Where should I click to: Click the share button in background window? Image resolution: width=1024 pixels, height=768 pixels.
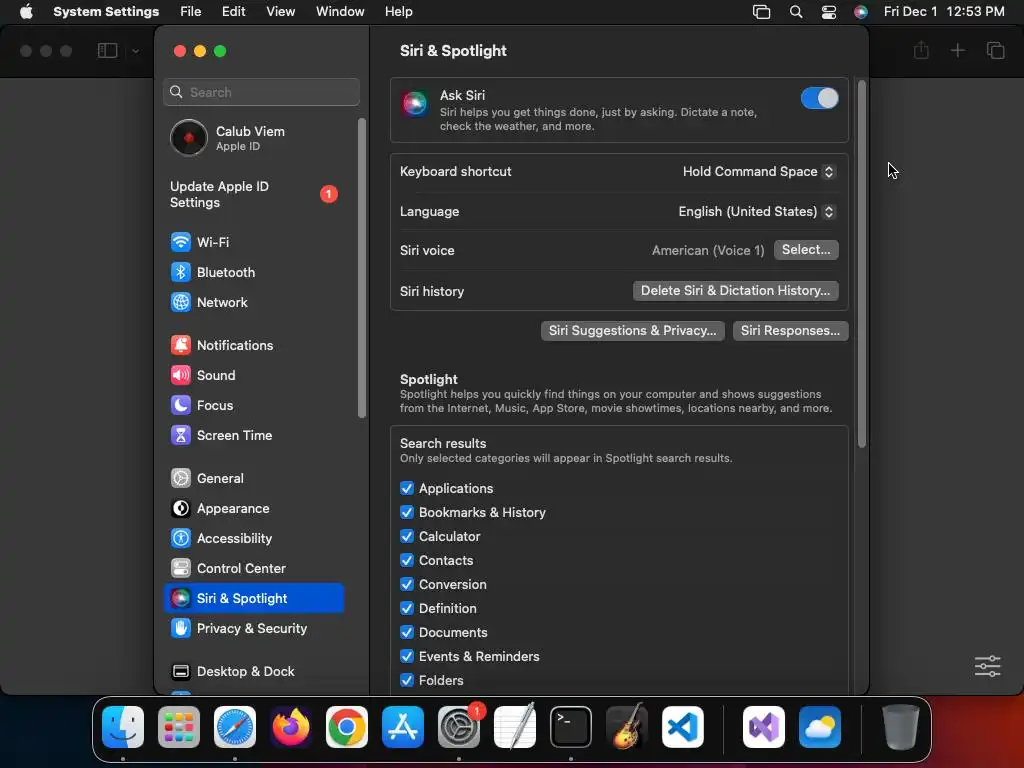(921, 50)
